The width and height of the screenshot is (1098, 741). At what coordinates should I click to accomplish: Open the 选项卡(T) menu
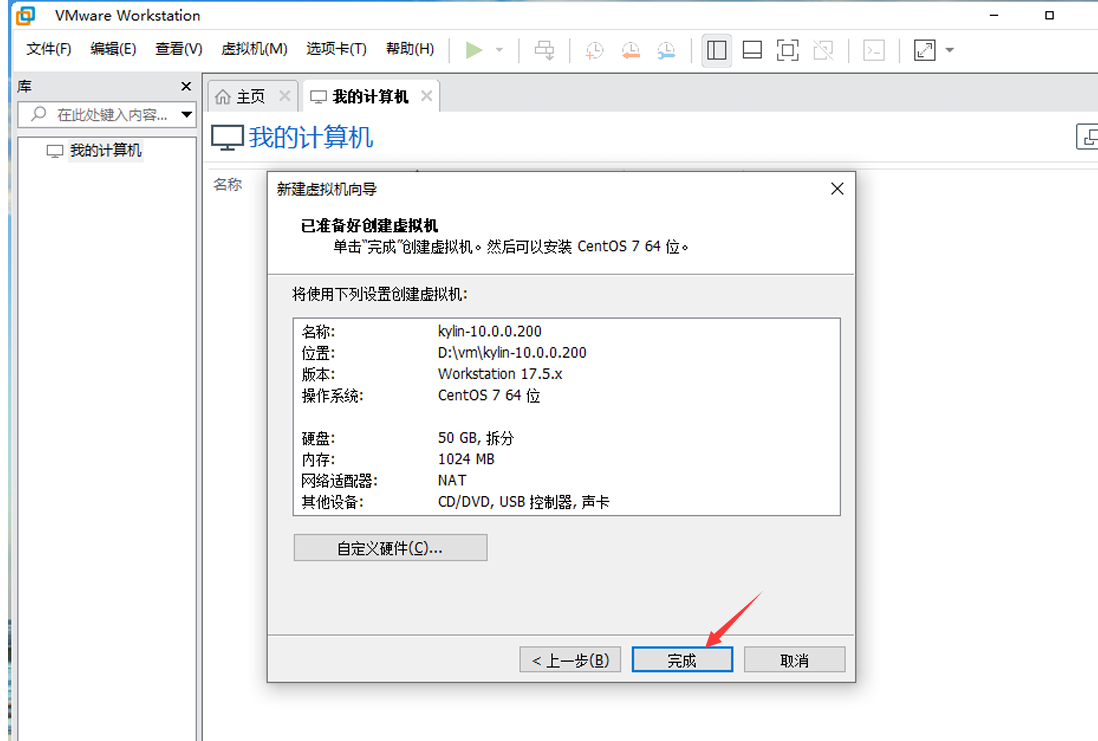tap(336, 49)
